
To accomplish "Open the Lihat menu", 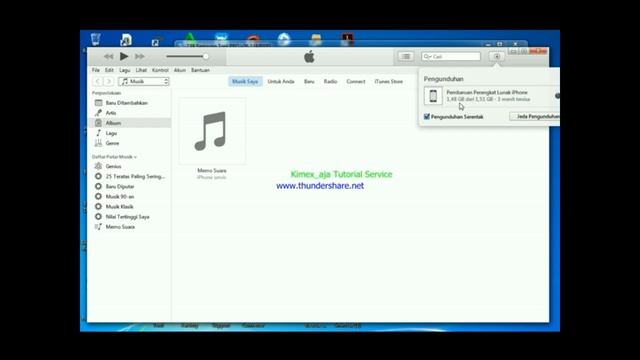I will click(141, 70).
